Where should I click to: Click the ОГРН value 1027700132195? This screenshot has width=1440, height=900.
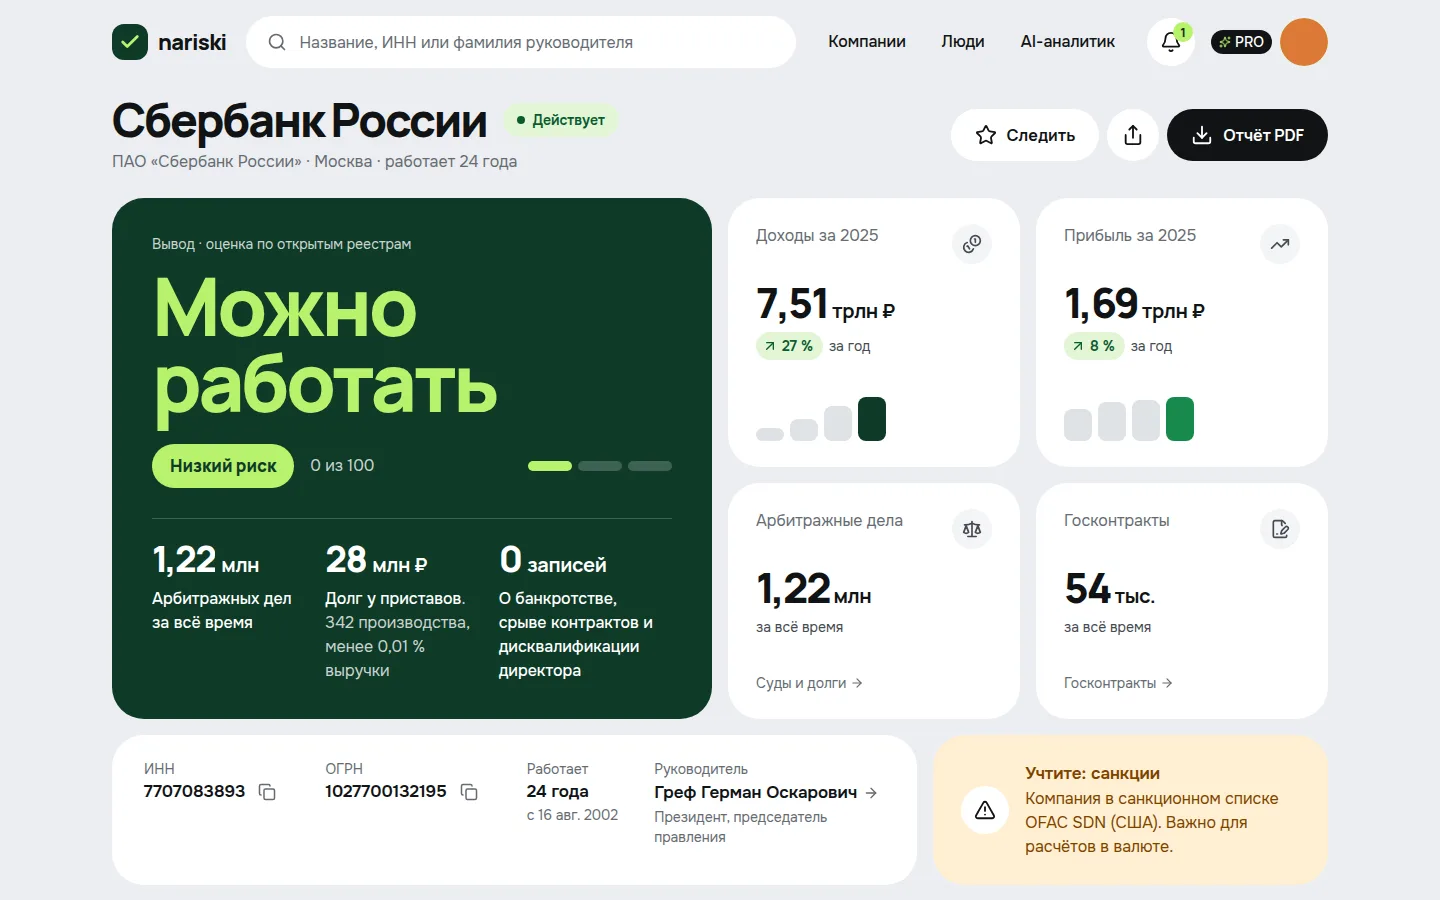[x=386, y=792]
